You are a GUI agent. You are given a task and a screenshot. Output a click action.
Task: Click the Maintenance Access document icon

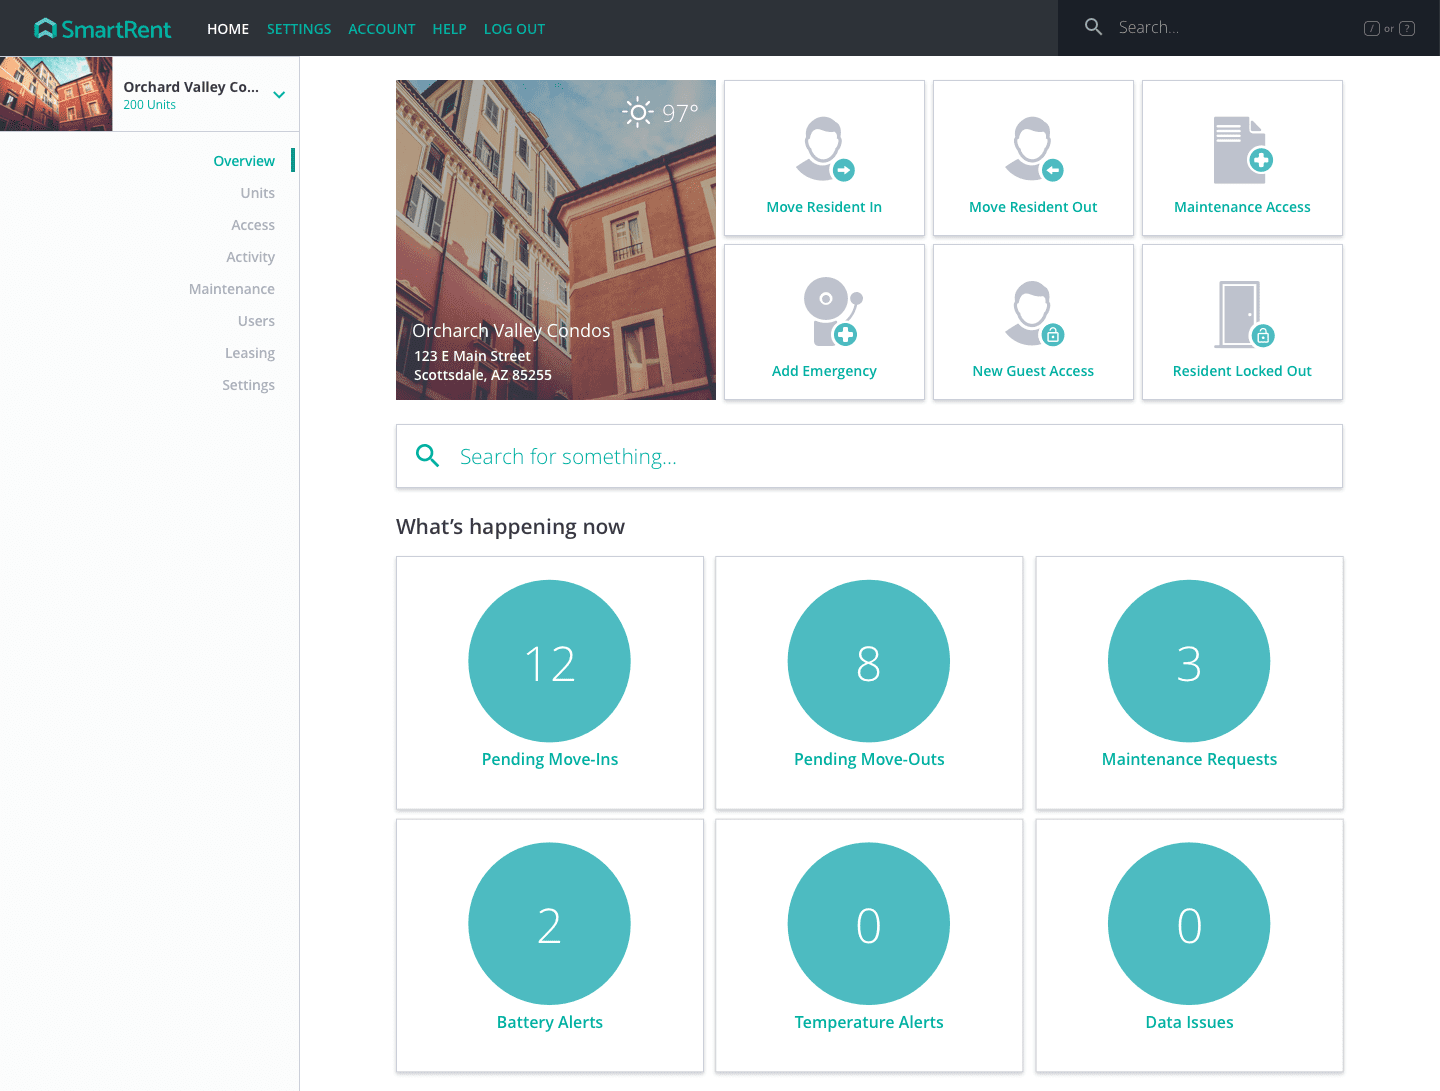tap(1243, 150)
